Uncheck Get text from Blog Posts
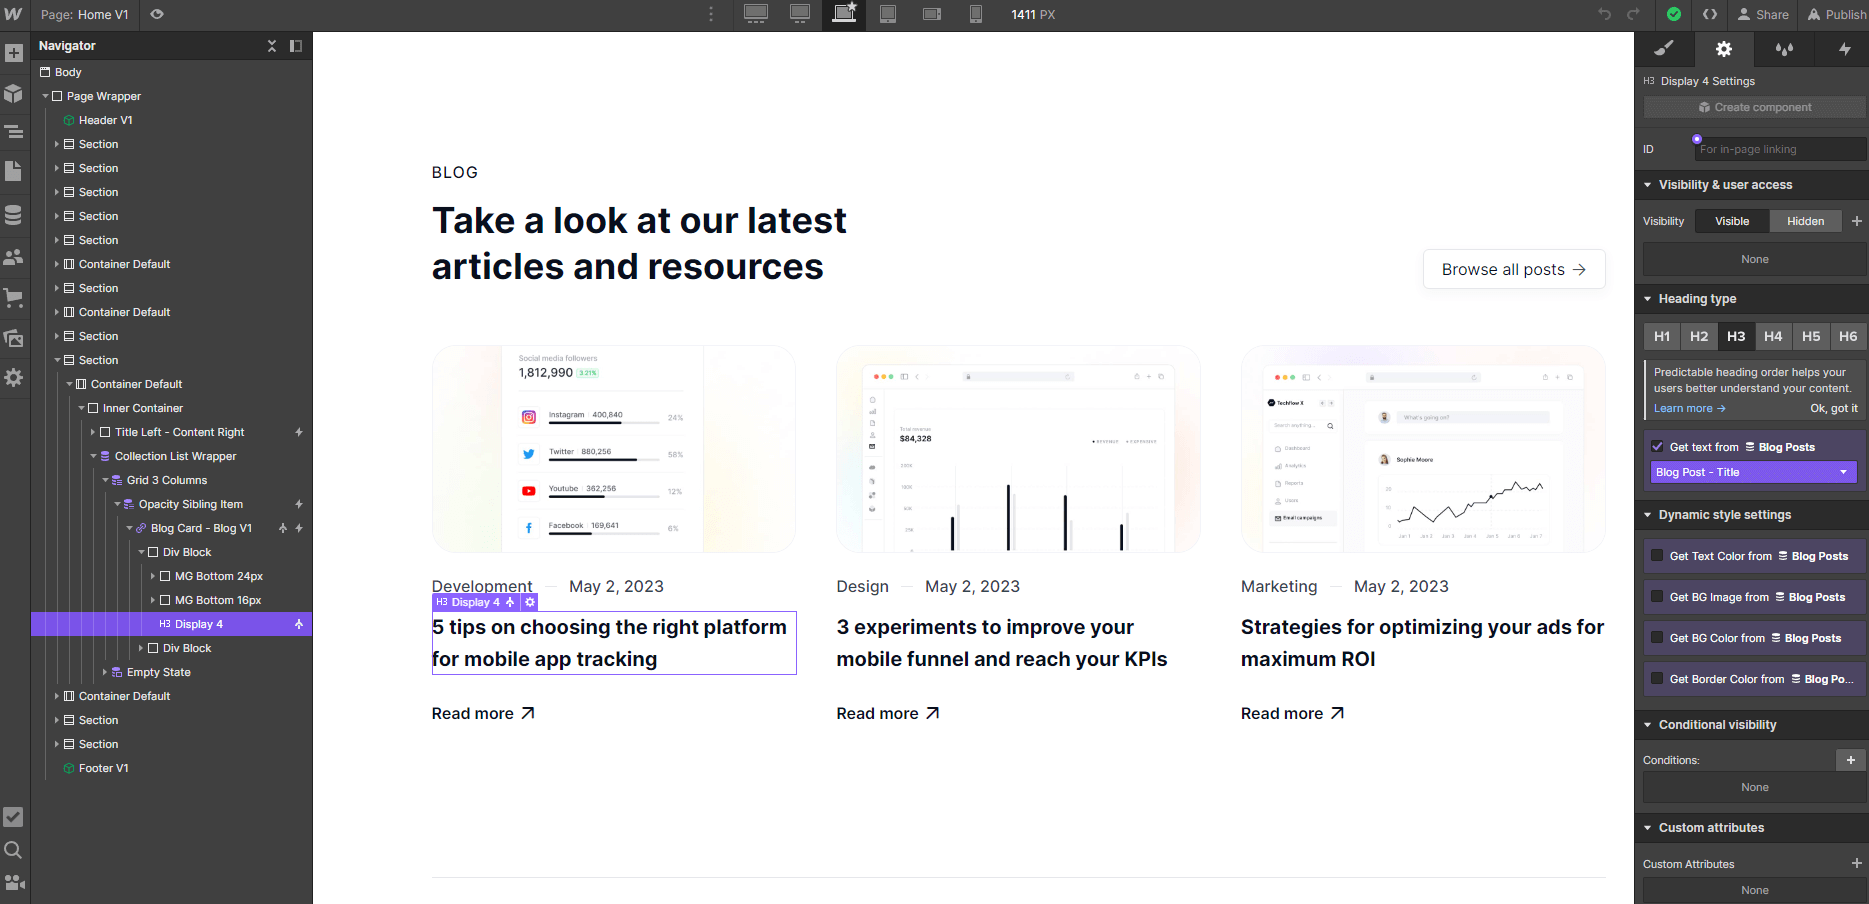This screenshot has width=1869, height=904. pos(1658,446)
